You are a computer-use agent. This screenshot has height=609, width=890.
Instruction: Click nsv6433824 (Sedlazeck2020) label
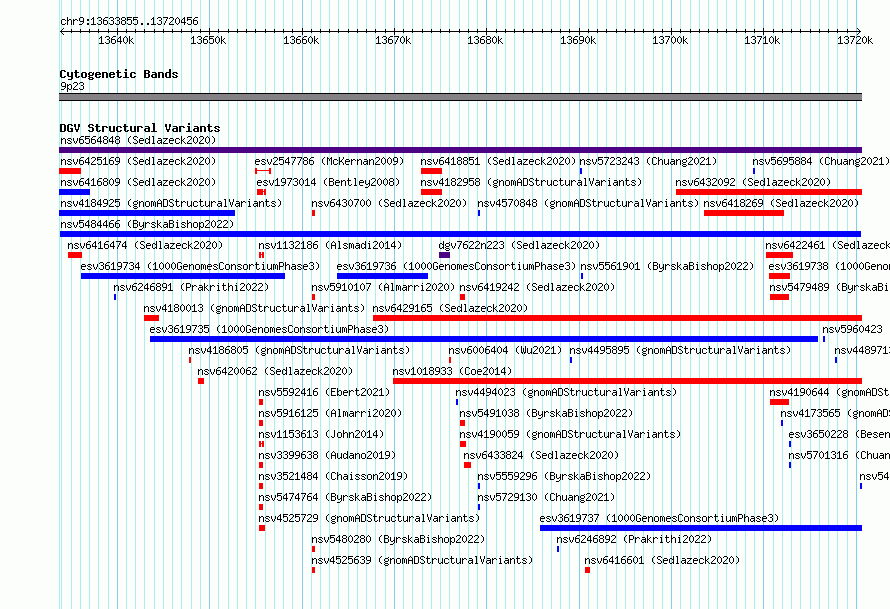[x=541, y=455]
